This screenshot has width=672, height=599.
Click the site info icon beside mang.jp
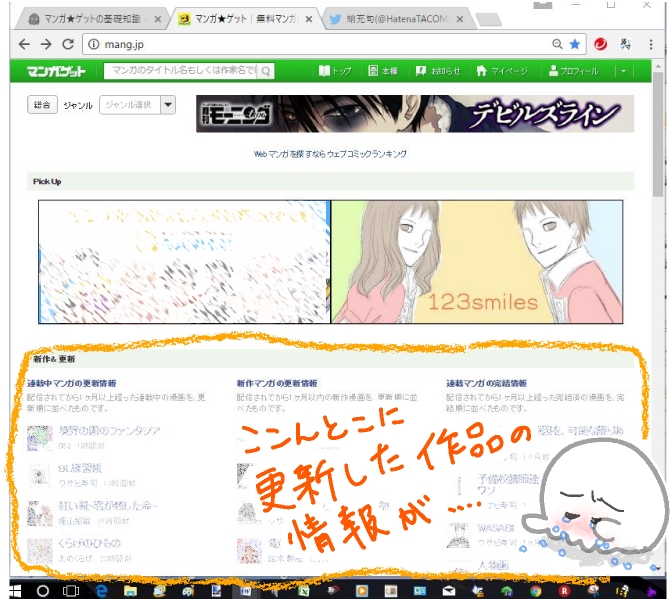(x=93, y=44)
